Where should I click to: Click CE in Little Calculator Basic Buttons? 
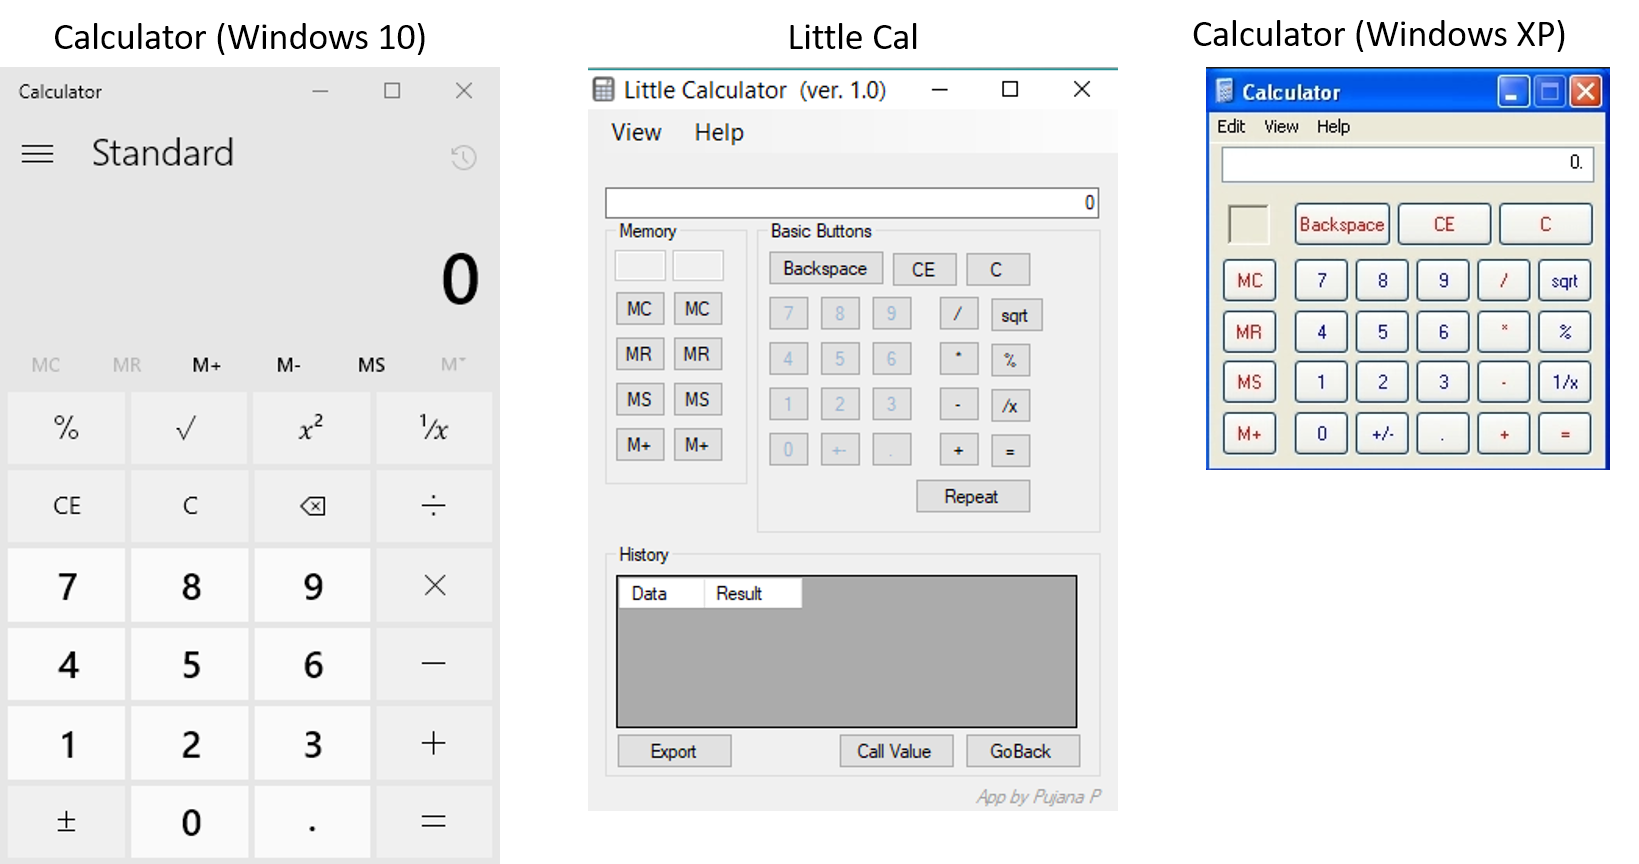tap(923, 269)
